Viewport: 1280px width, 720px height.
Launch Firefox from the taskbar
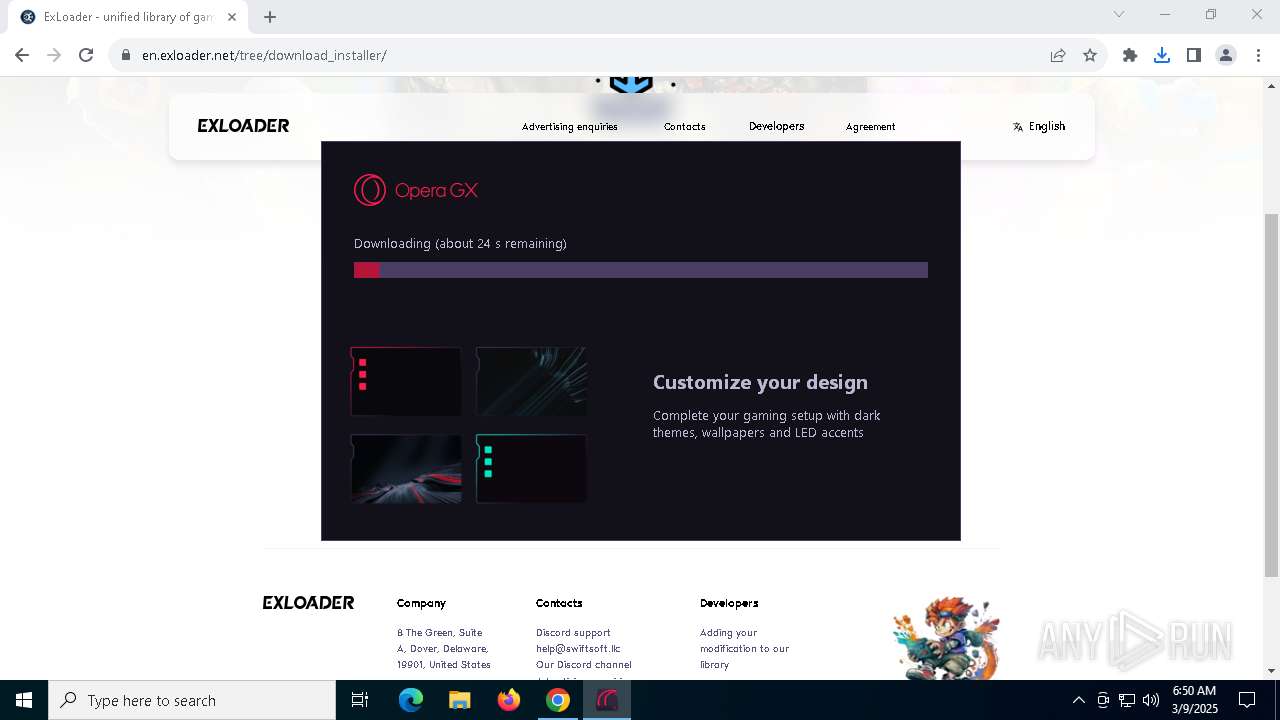[x=509, y=700]
